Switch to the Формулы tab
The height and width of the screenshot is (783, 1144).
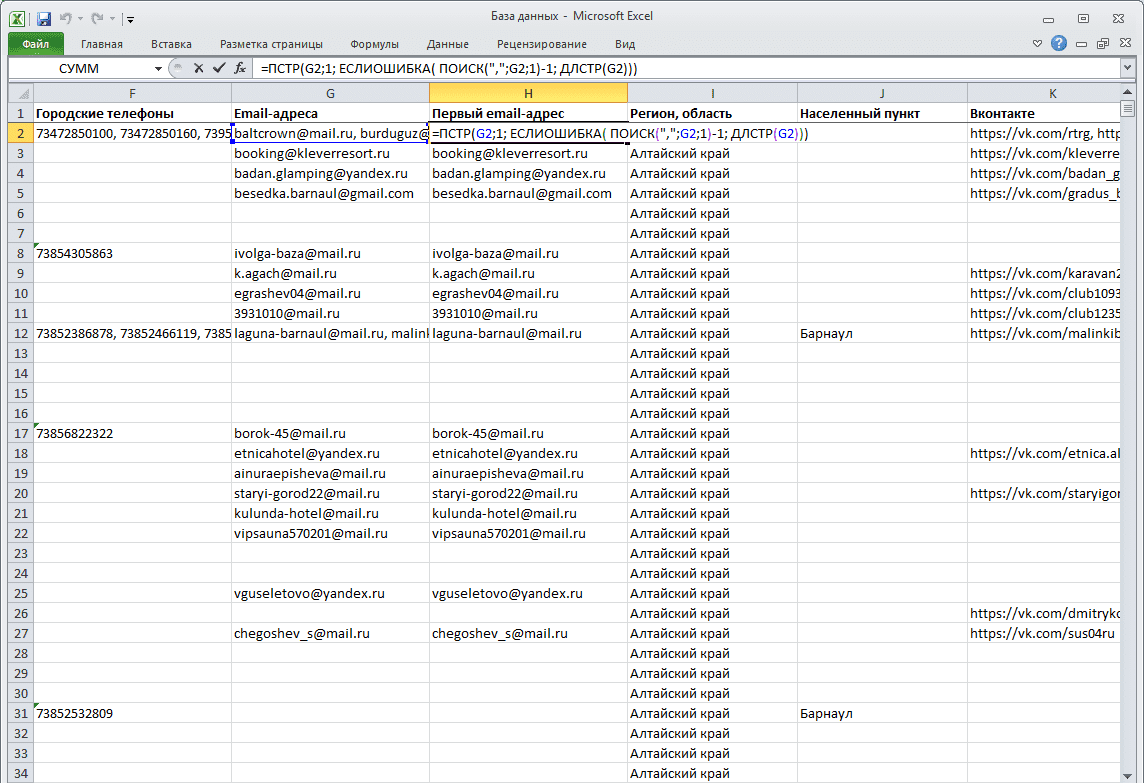click(x=374, y=44)
